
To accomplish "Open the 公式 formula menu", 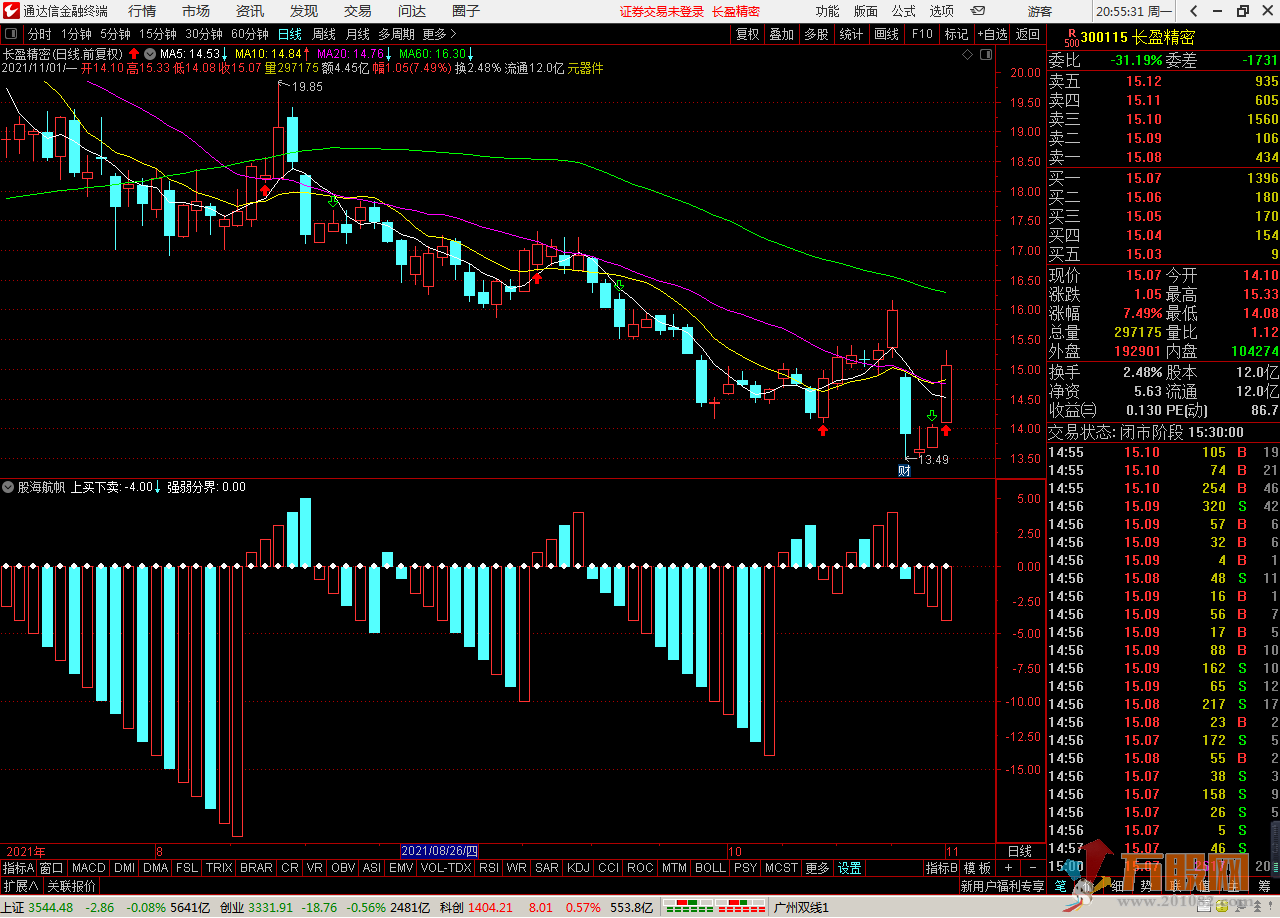I will [x=904, y=11].
